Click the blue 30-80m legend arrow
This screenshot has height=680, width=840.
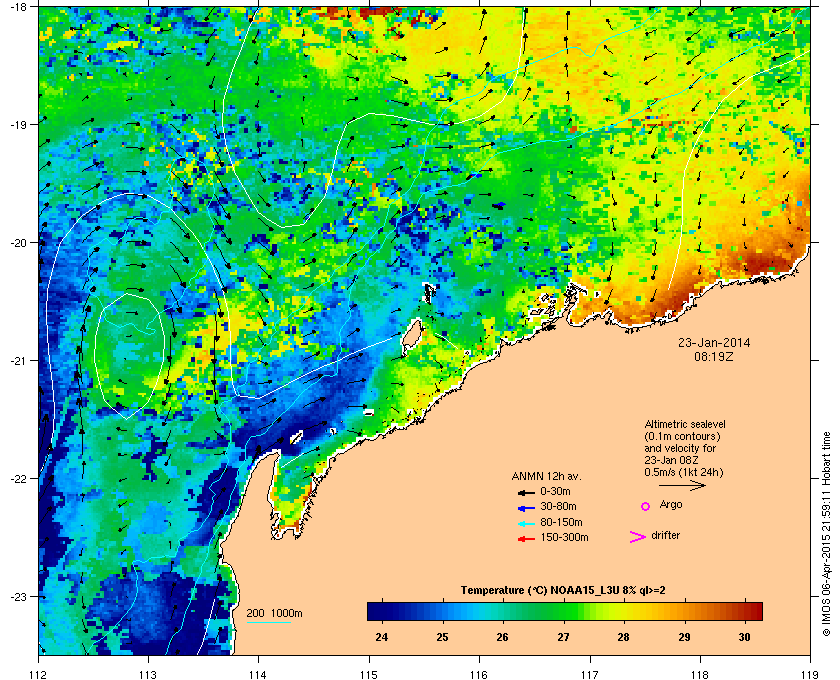point(526,507)
